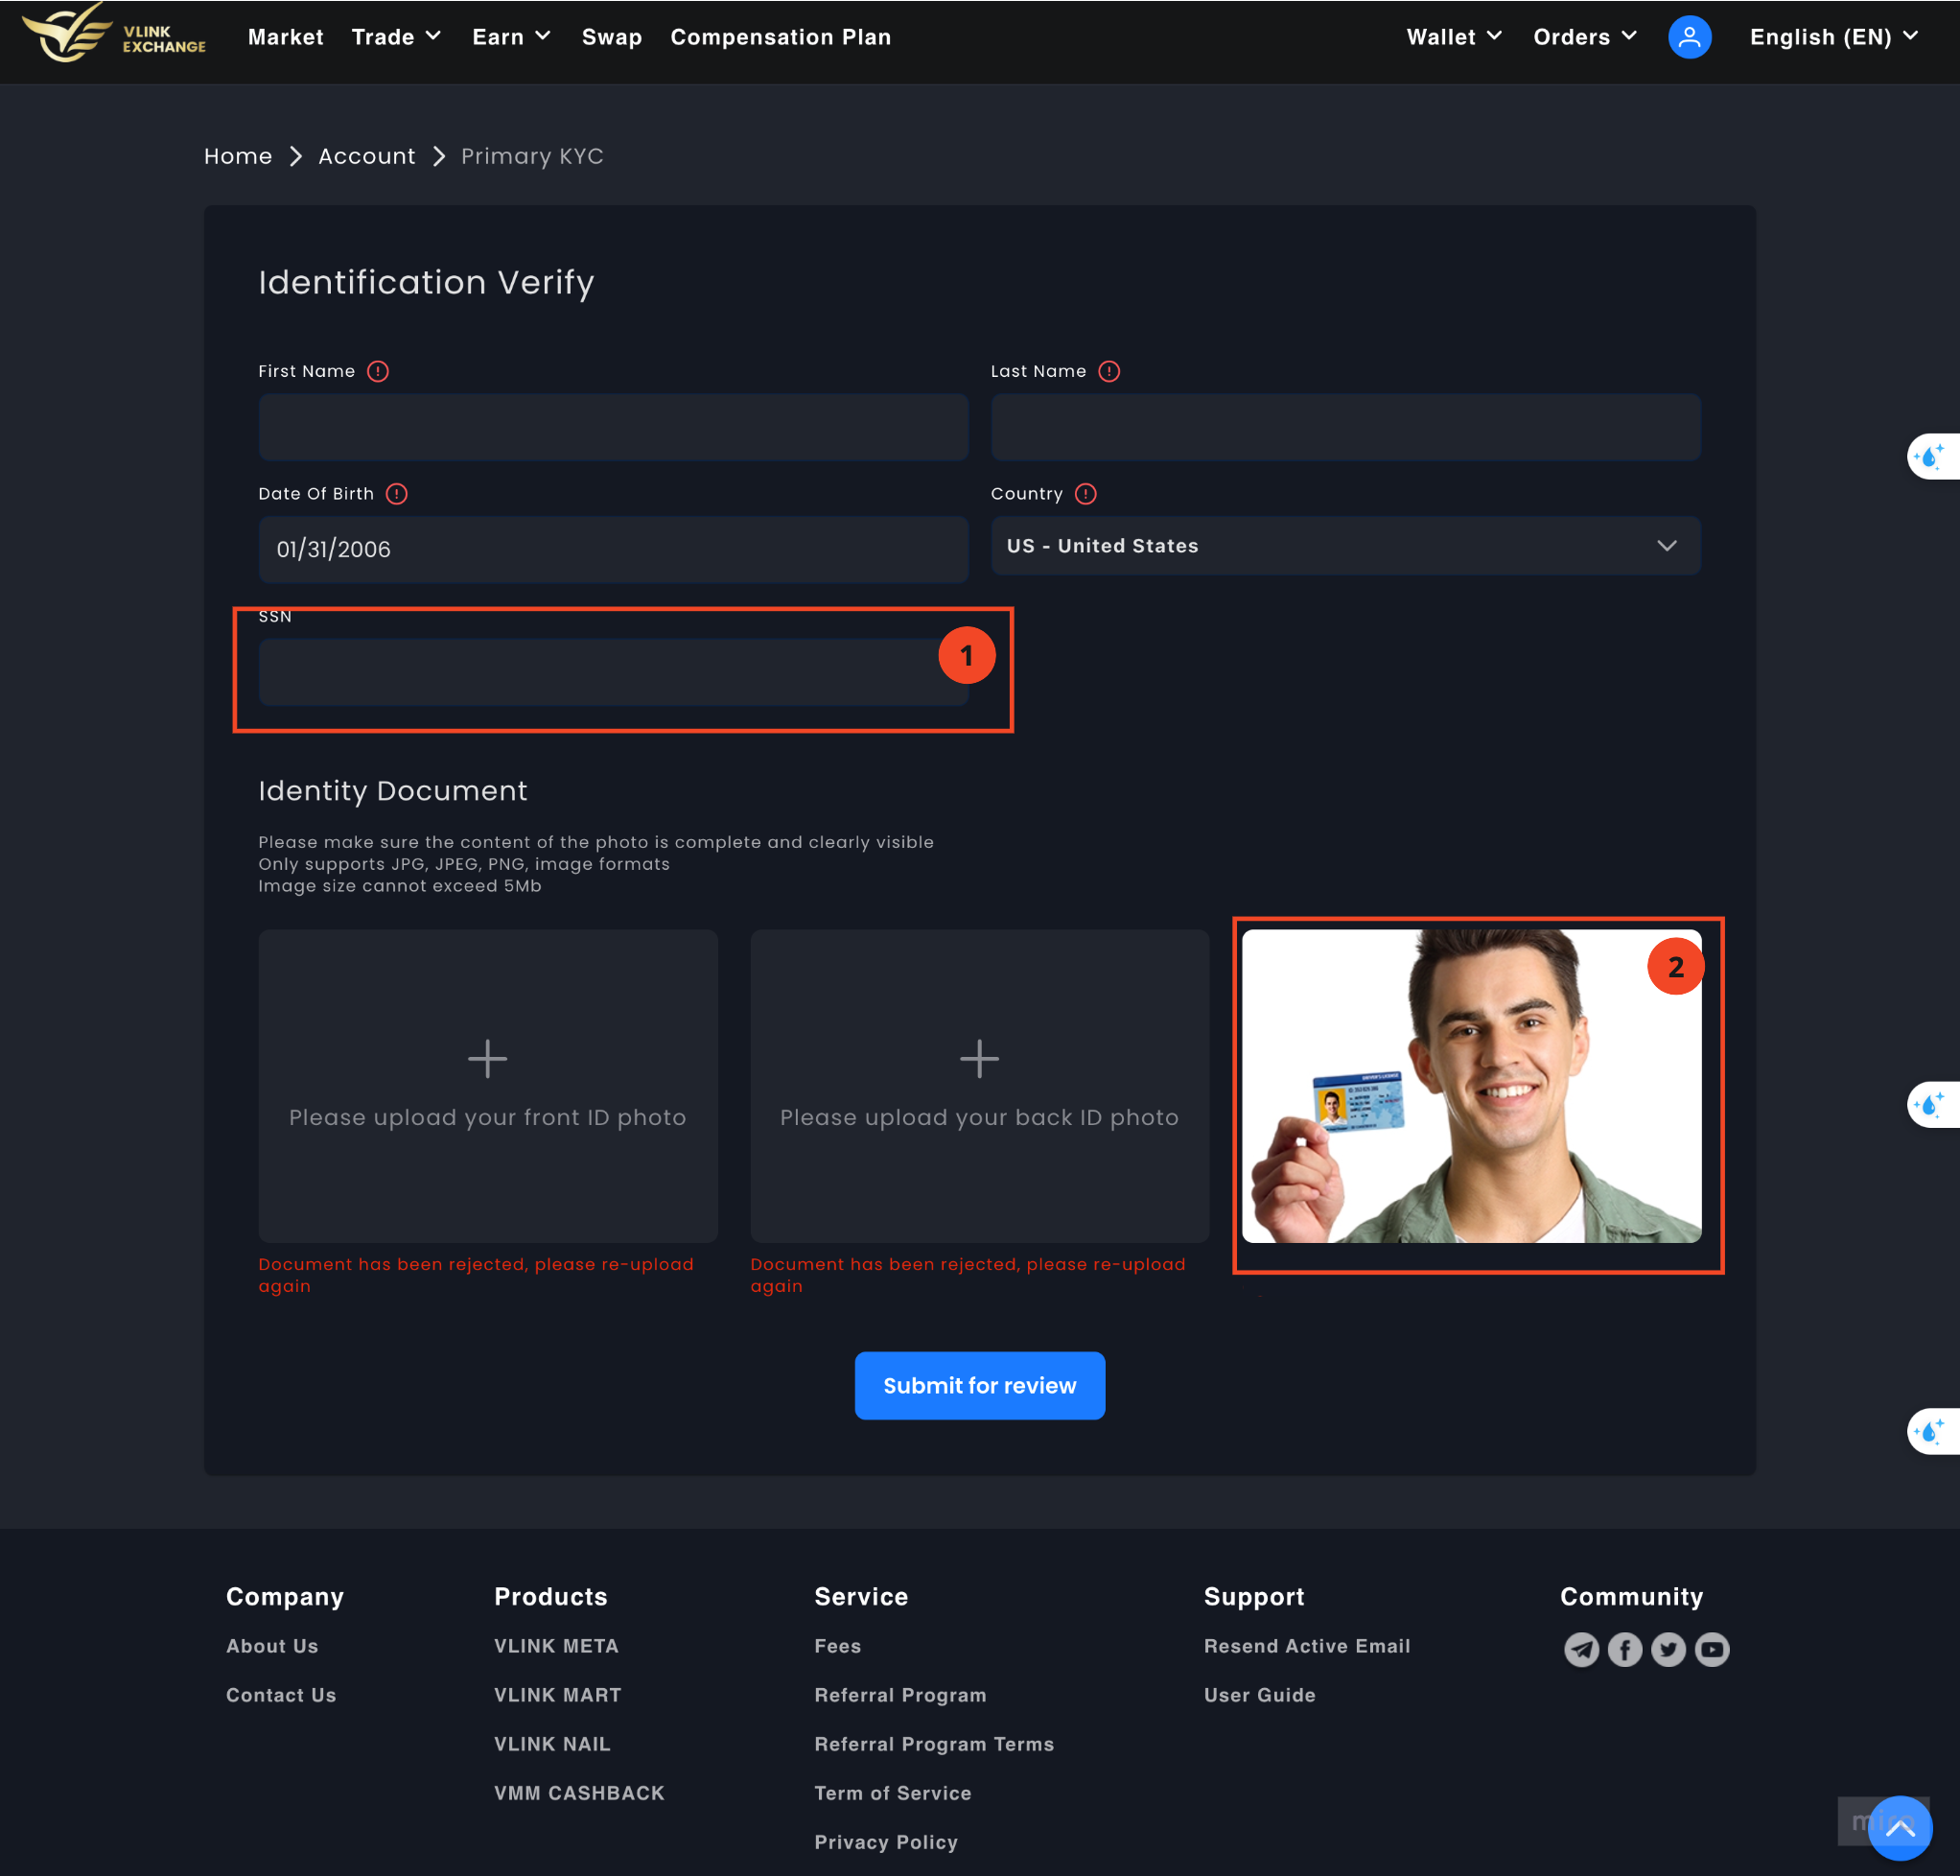Open the Twitter community icon

coord(1668,1649)
